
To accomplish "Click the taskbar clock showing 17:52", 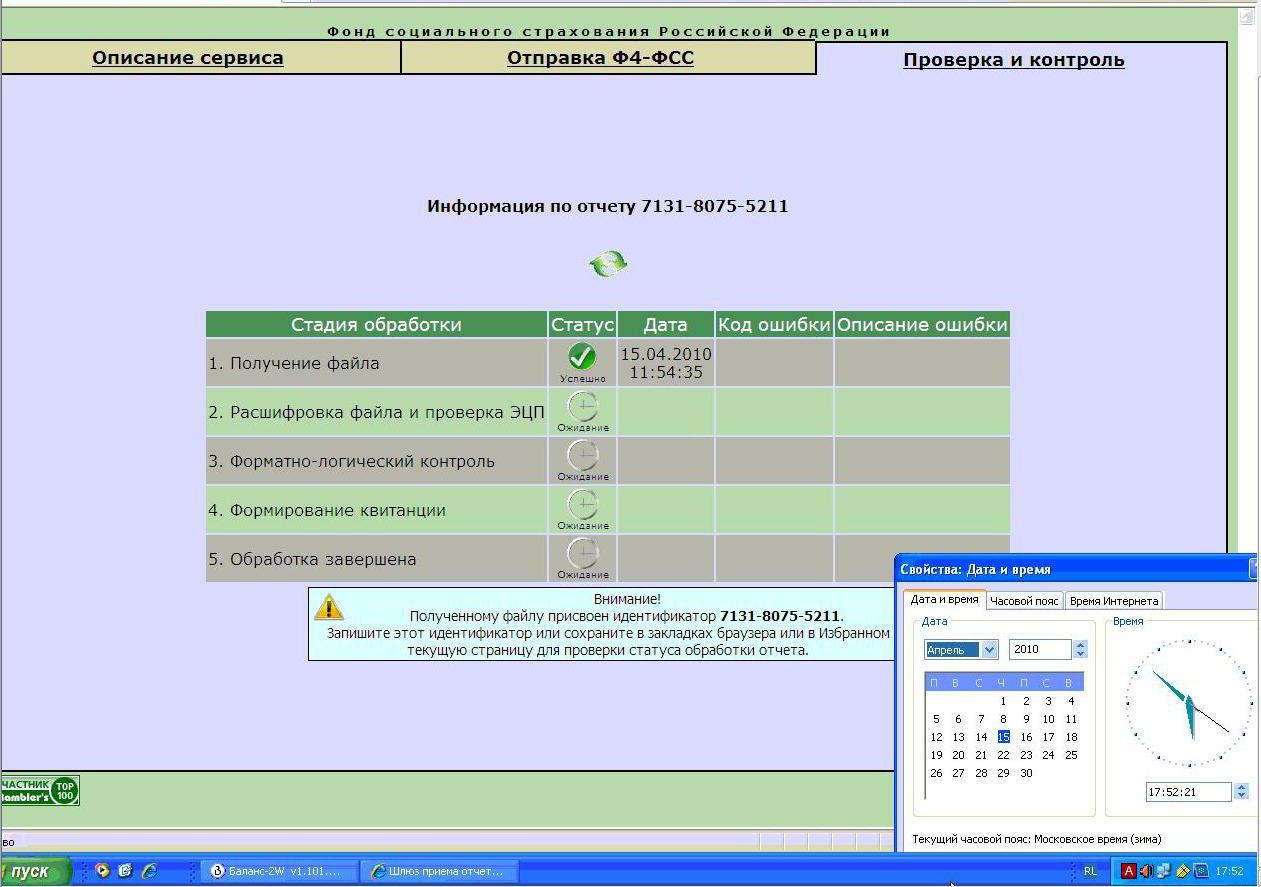I will pos(1229,871).
